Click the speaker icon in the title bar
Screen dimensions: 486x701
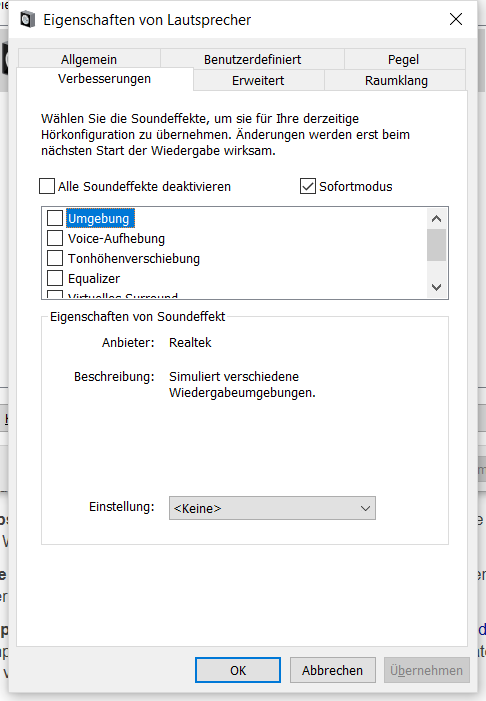[27, 20]
